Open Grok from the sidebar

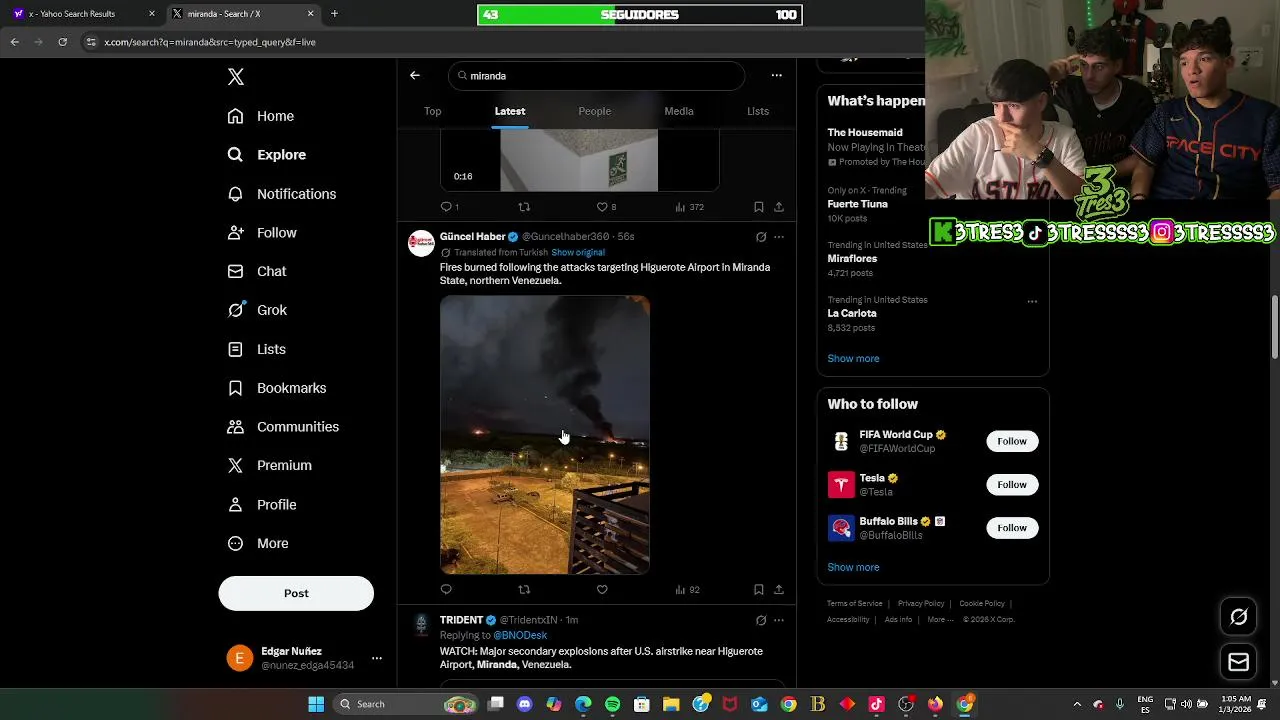[x=257, y=310]
